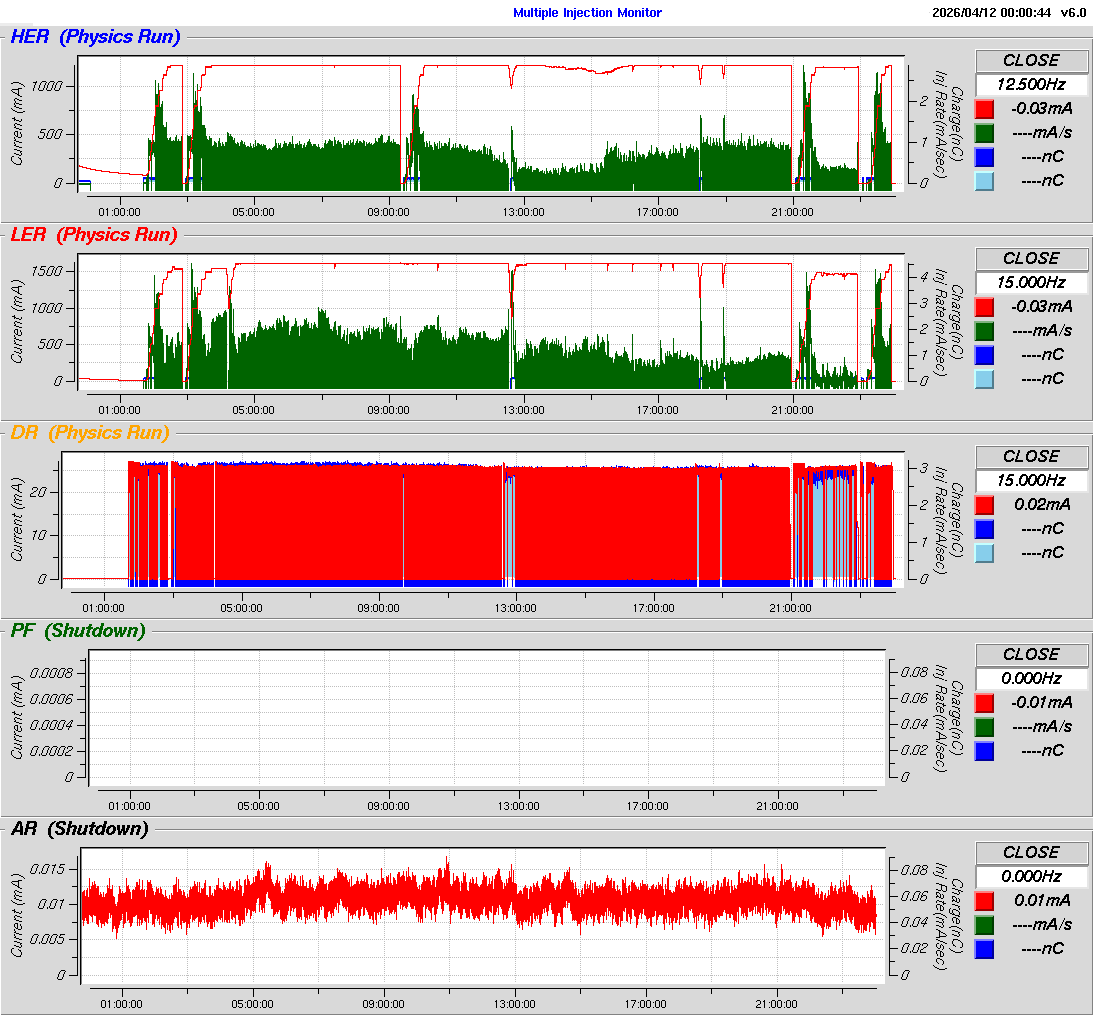Click the PF green injection rate swatch
The height and width of the screenshot is (1015, 1093).
[x=985, y=727]
